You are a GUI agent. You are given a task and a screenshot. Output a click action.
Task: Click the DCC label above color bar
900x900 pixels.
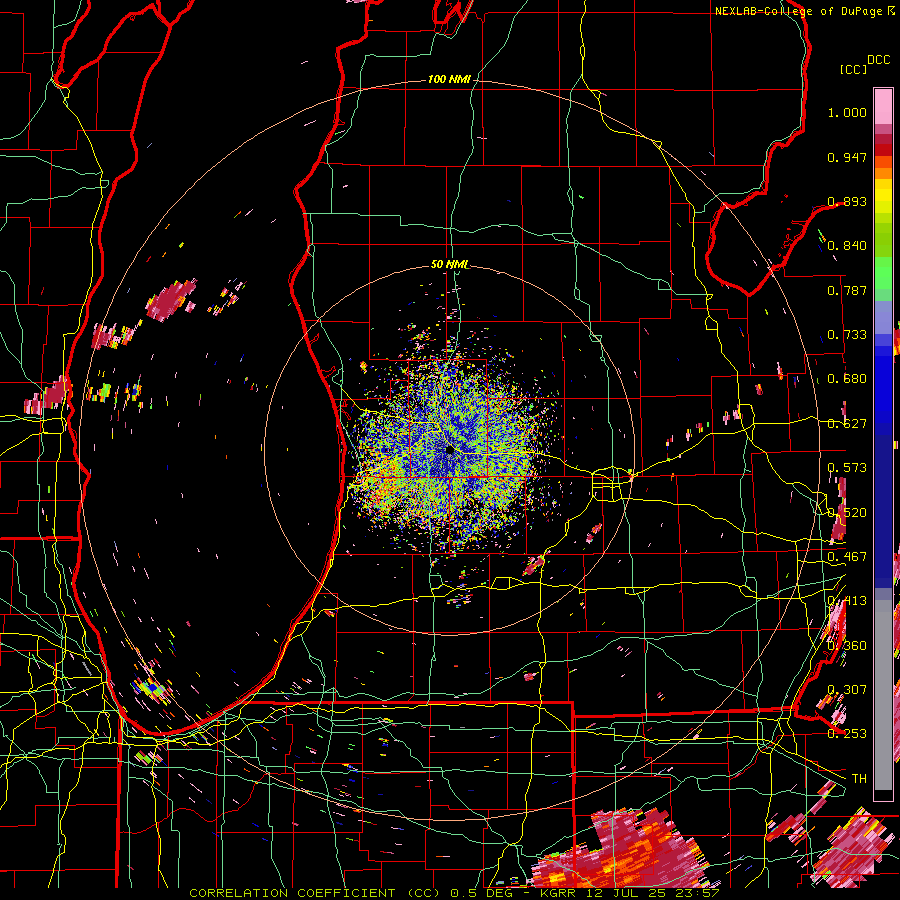[878, 60]
